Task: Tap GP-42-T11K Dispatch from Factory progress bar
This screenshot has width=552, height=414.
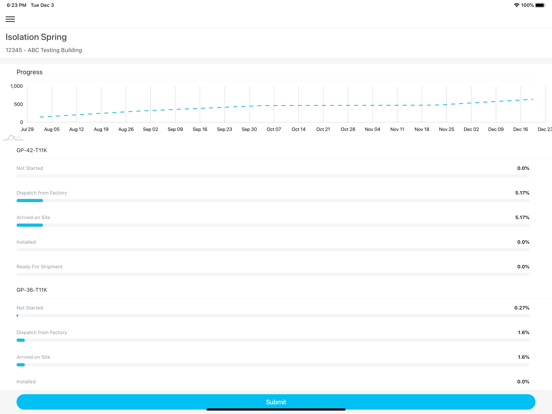Action: [273, 200]
